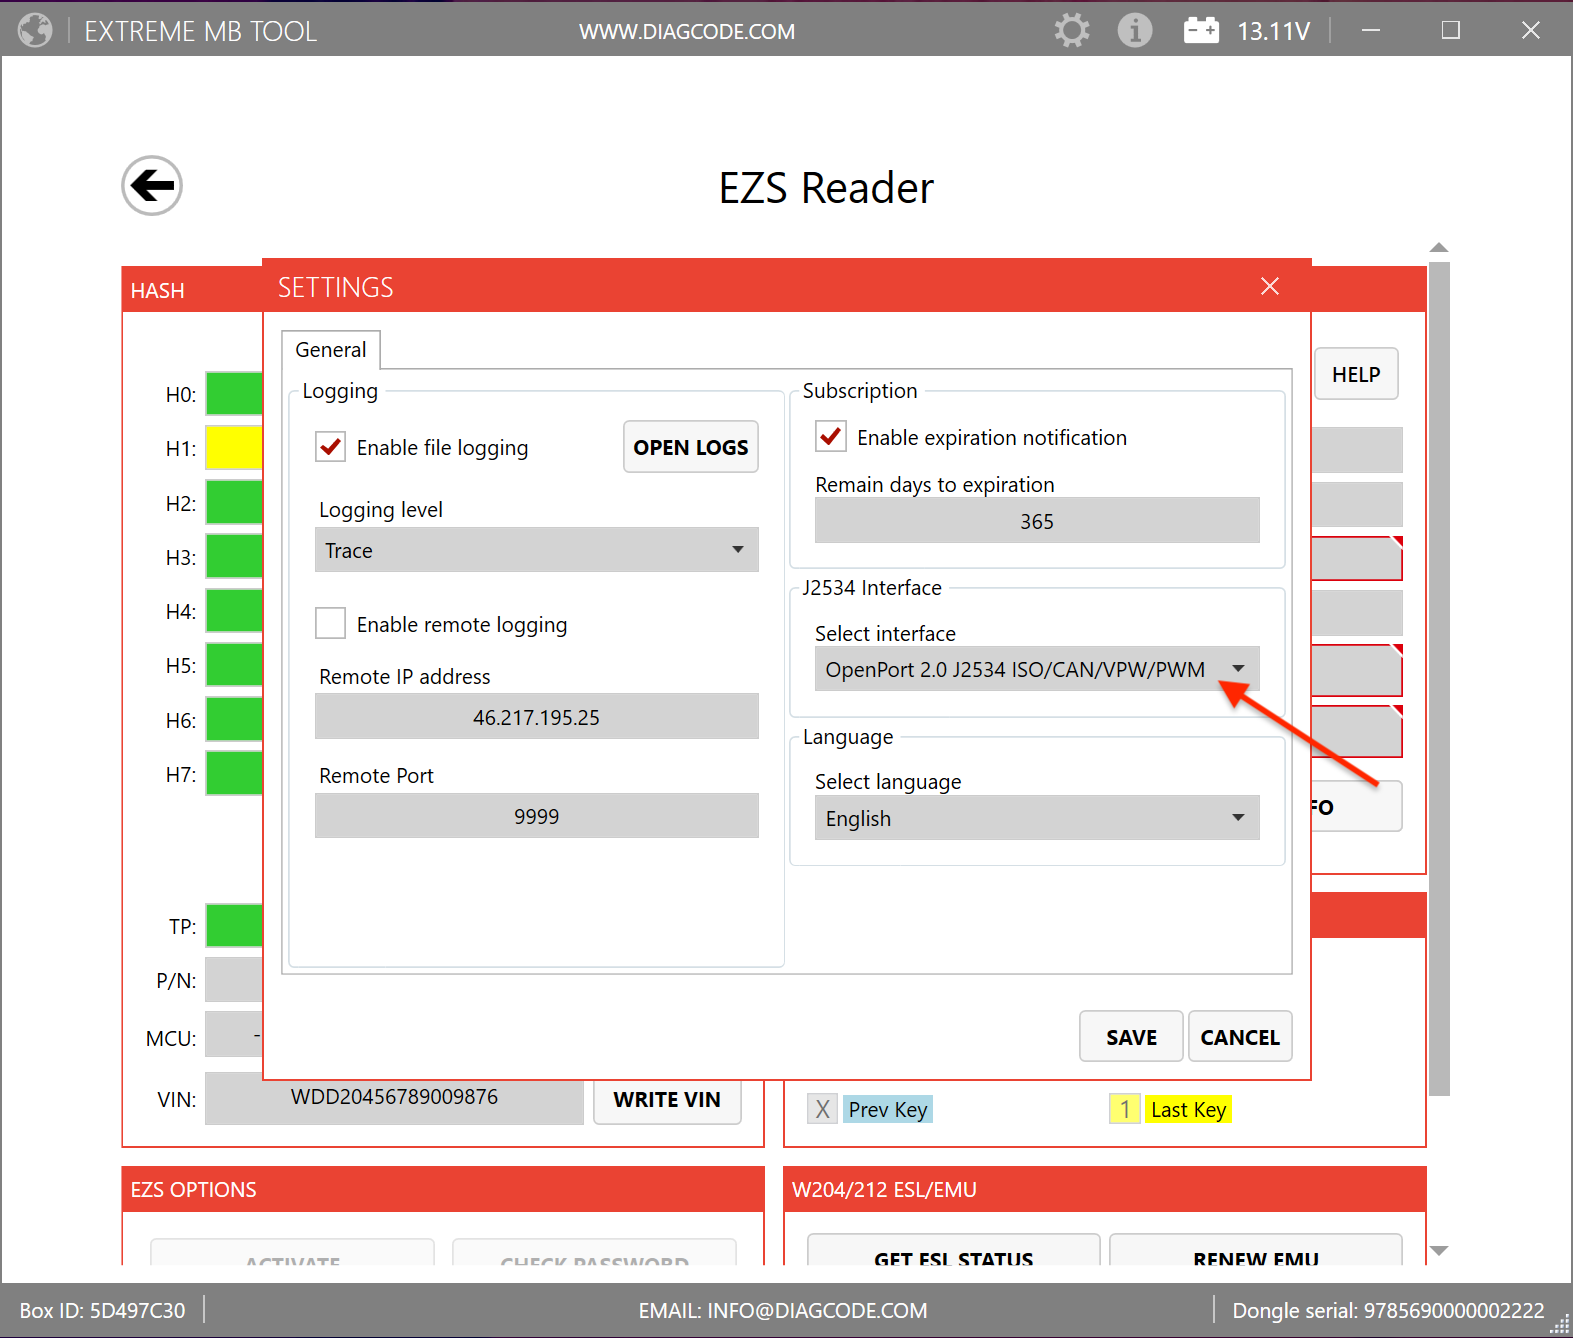Click the back arrow icon
The image size is (1573, 1338).
tap(152, 186)
